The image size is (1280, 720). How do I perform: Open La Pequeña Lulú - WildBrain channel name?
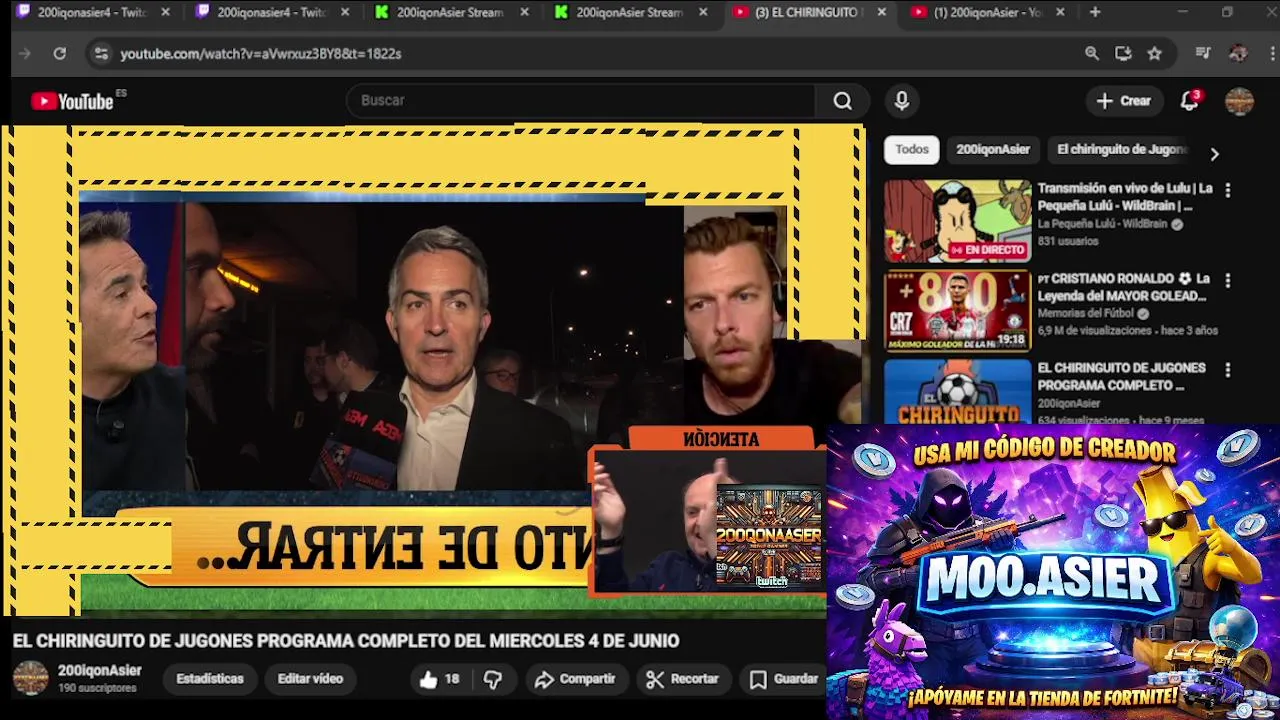point(1102,225)
